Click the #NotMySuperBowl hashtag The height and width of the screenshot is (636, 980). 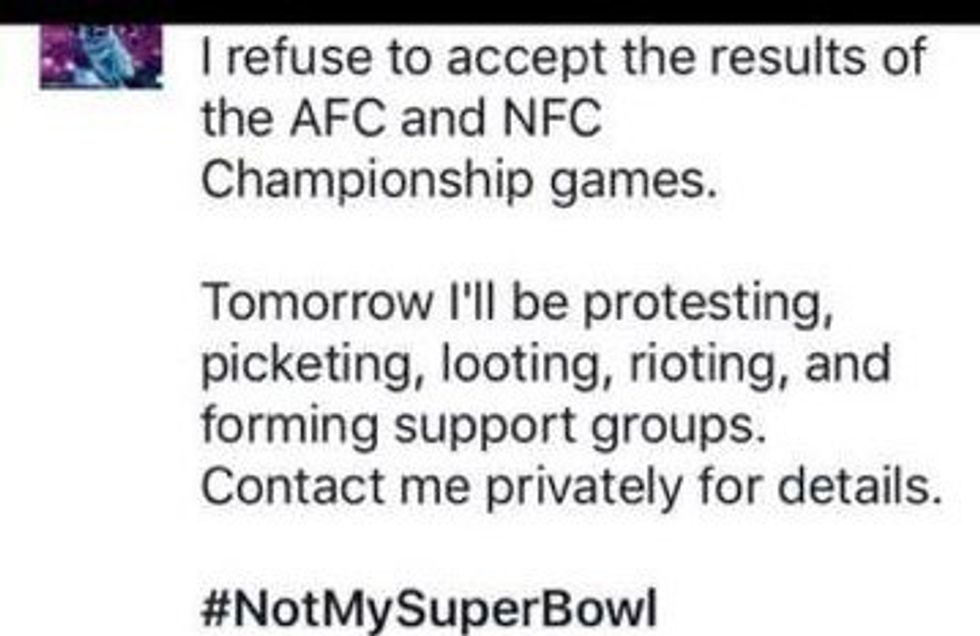430,609
